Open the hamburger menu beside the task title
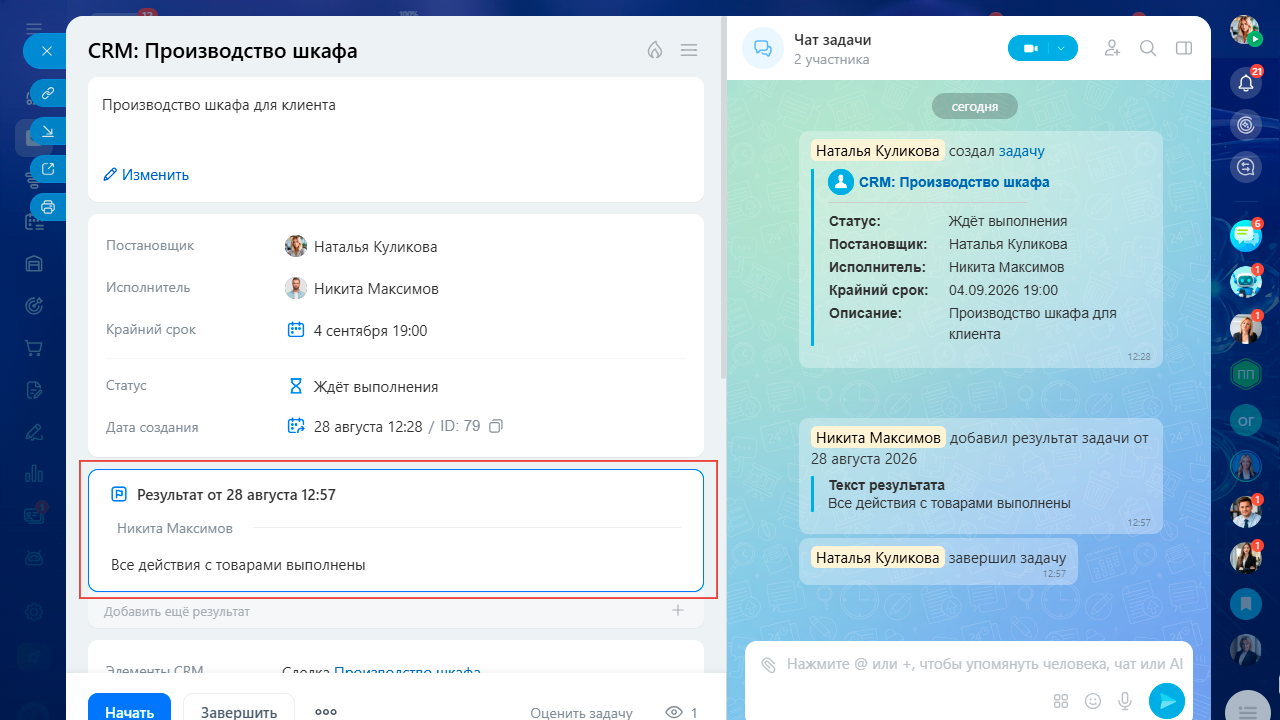 (x=688, y=50)
